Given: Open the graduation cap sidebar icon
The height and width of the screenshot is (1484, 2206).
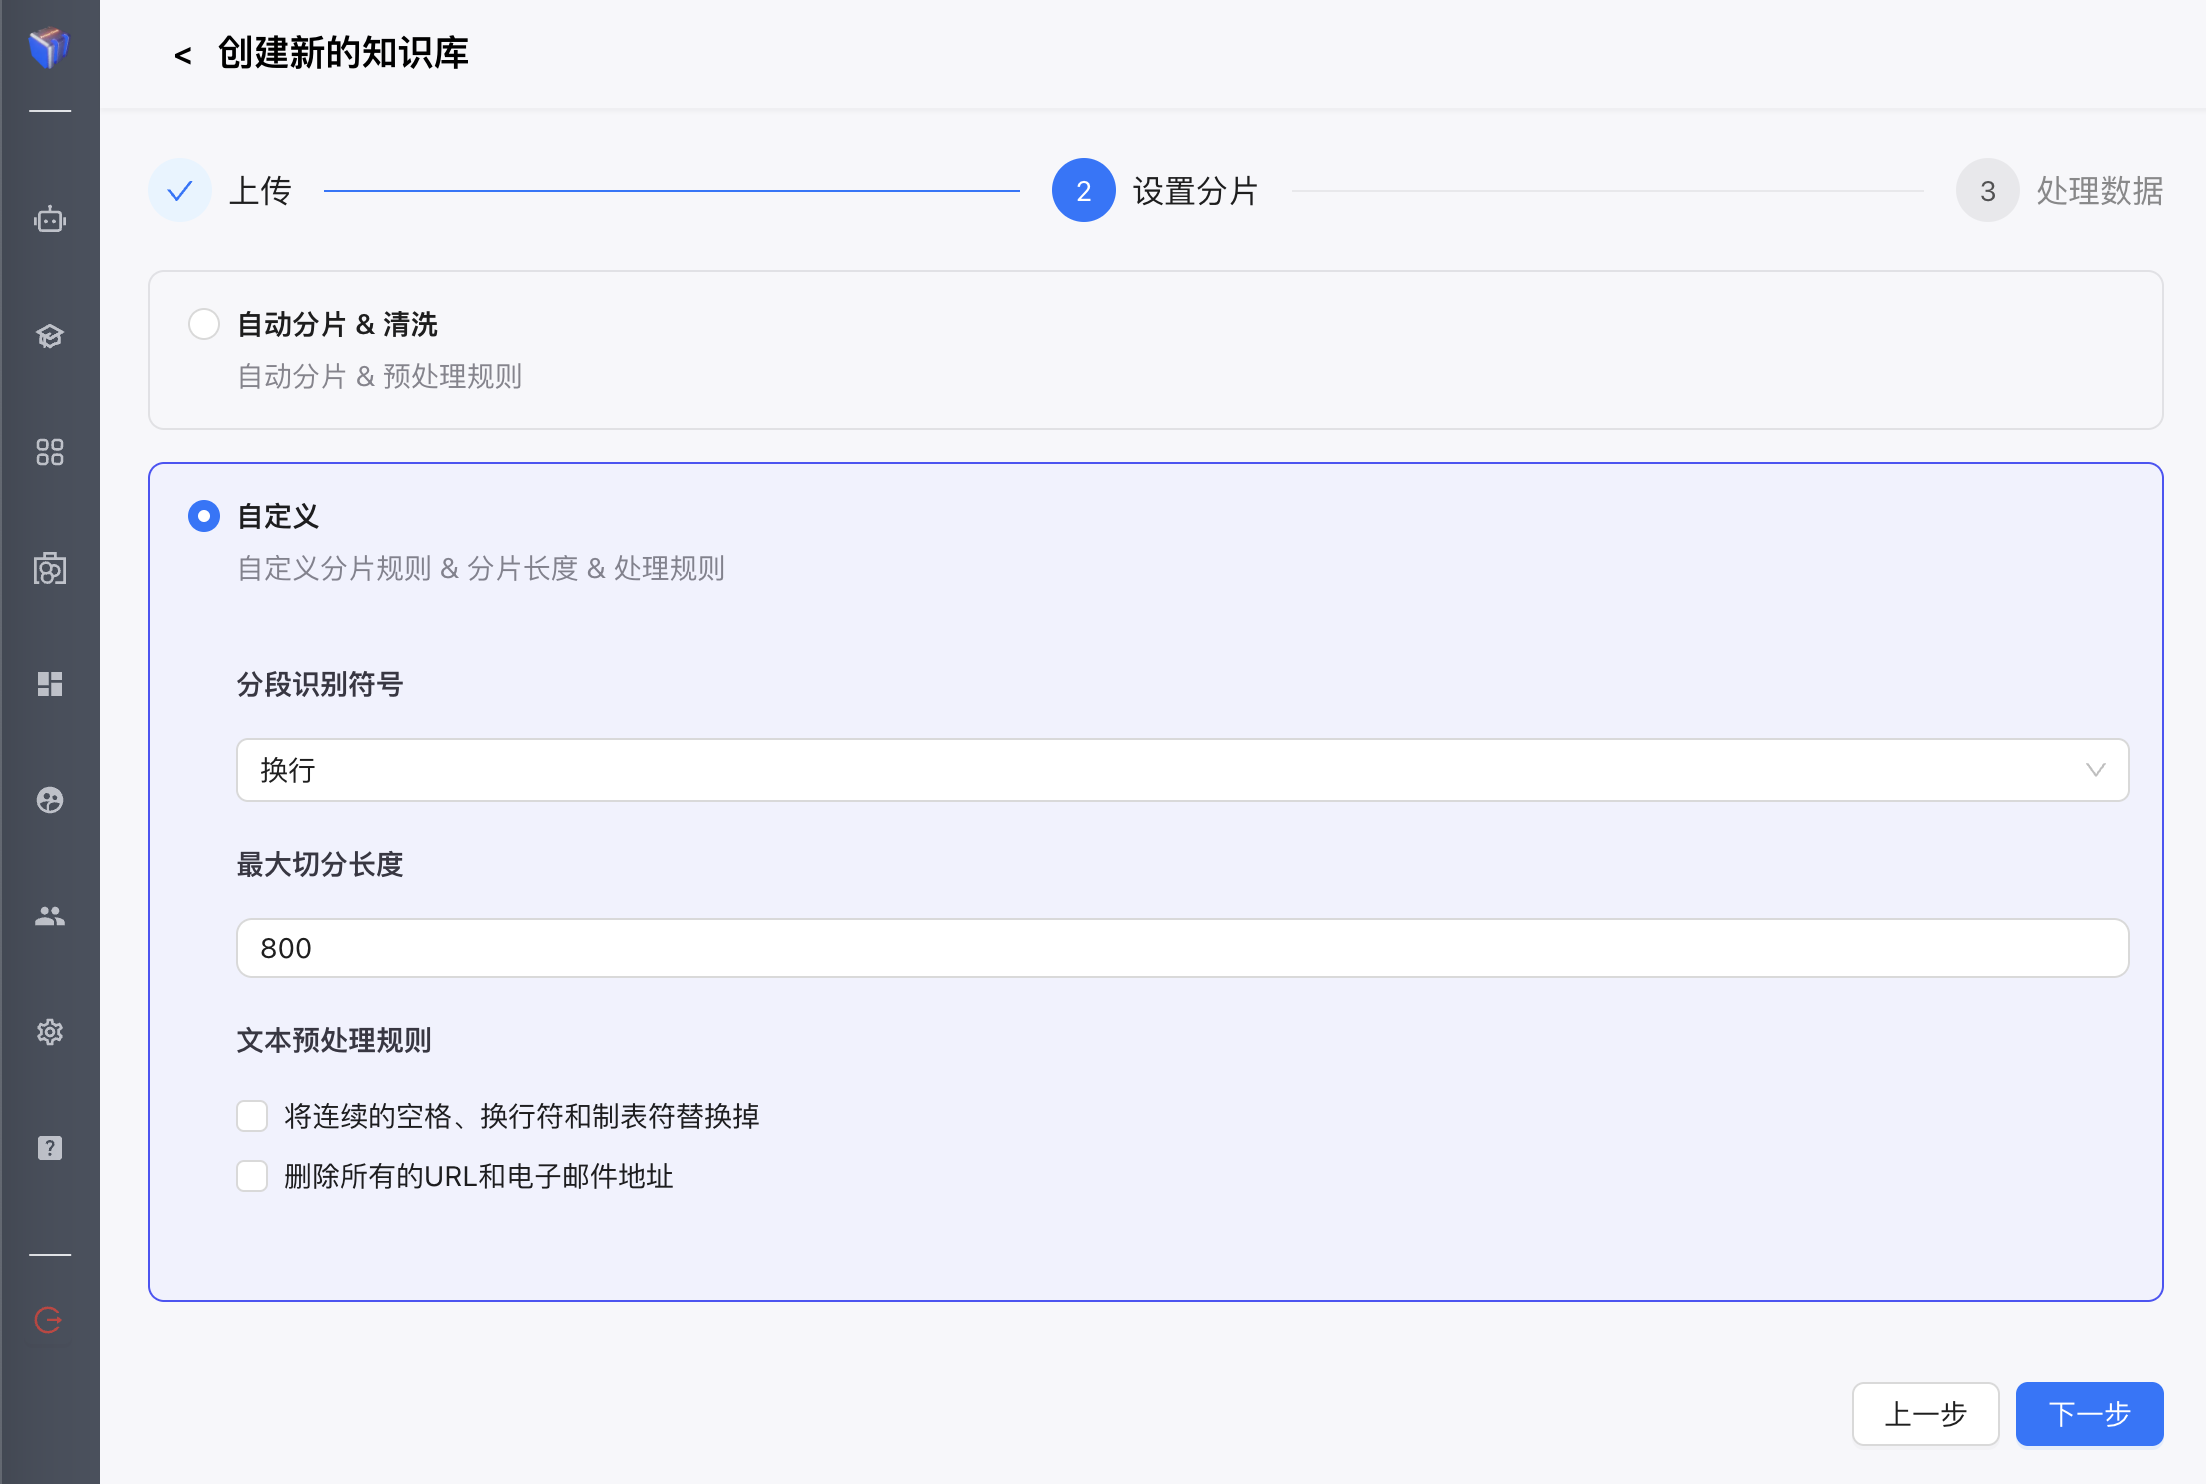Looking at the screenshot, I should point(50,336).
